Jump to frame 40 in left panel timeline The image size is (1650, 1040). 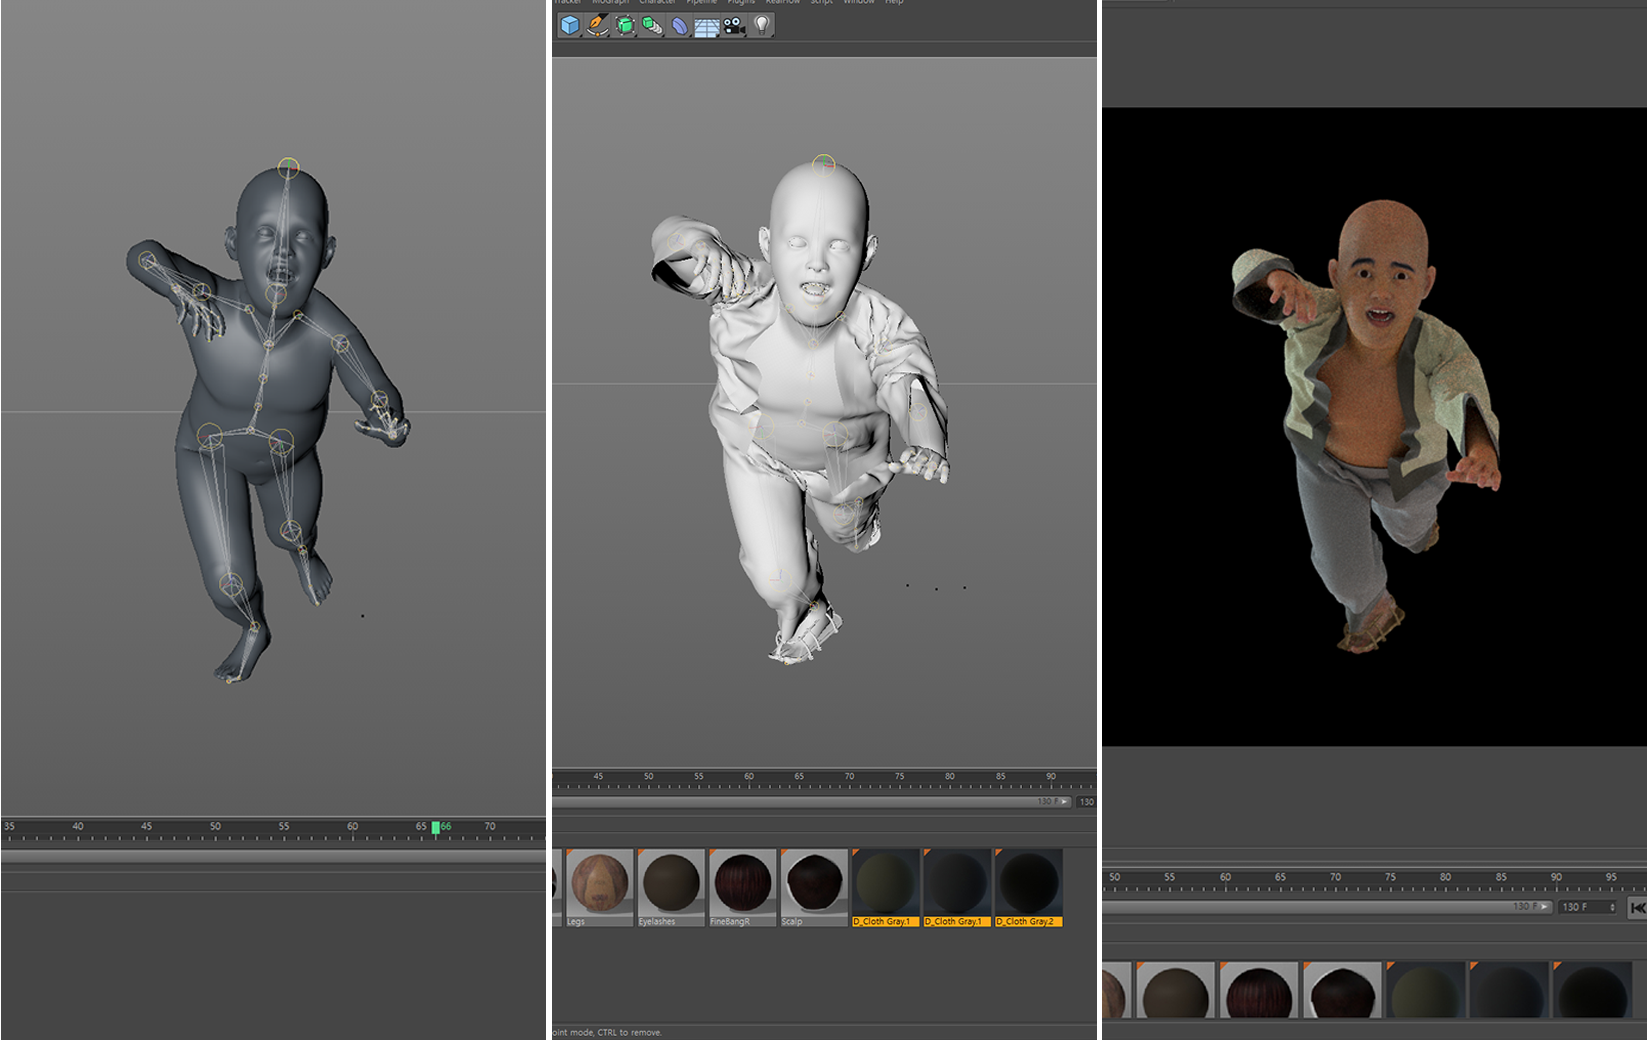coord(78,827)
